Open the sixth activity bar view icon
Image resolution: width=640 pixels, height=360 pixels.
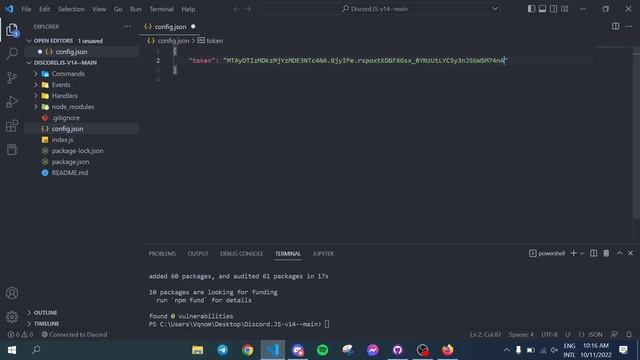click(12, 149)
